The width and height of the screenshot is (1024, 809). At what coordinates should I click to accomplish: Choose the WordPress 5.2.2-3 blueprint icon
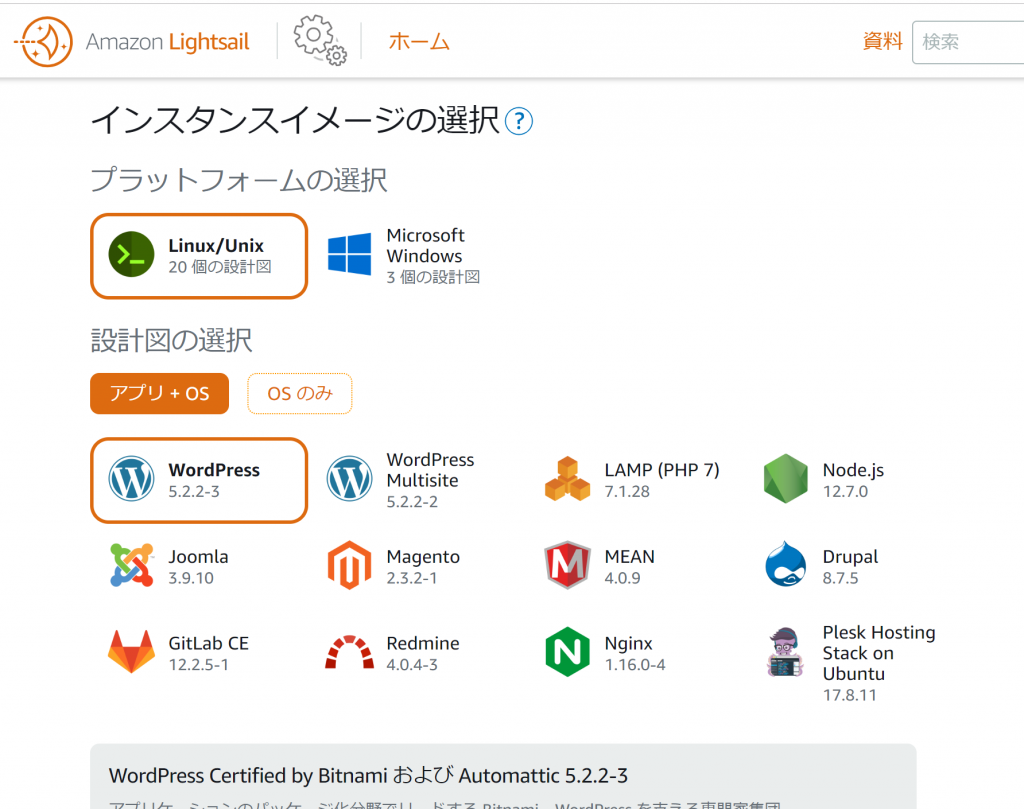tap(131, 479)
